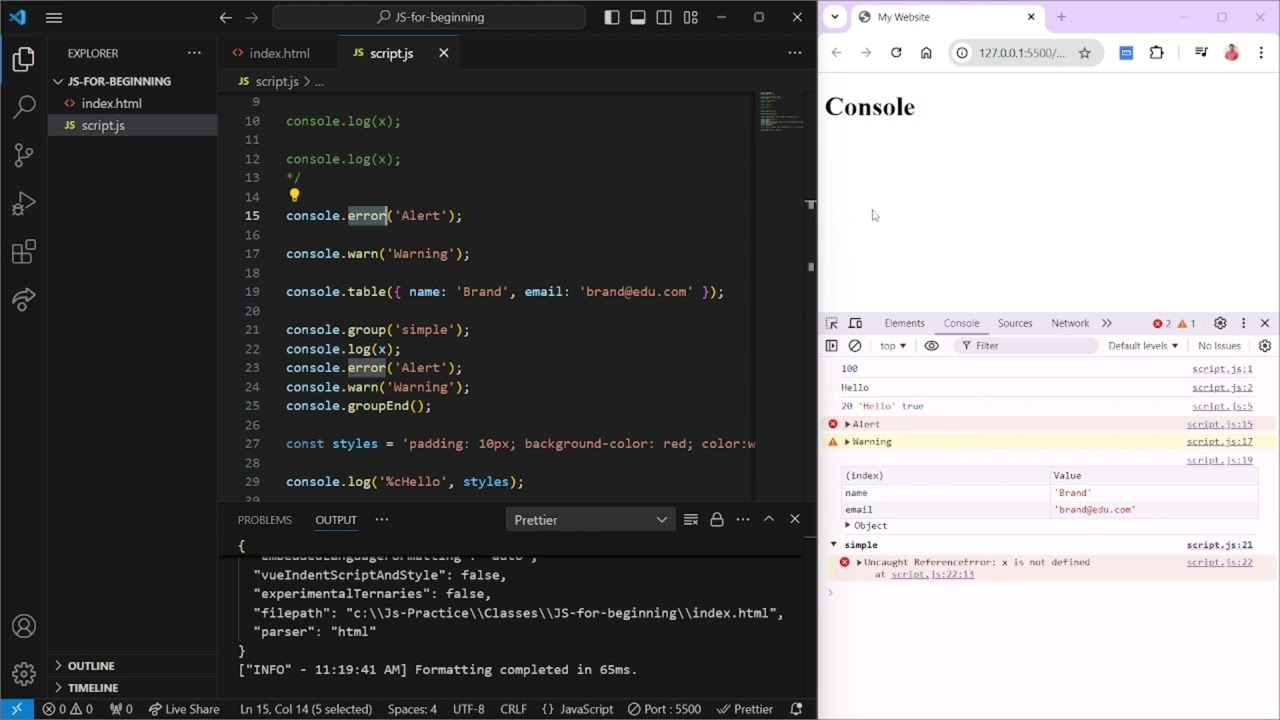Click the lightbulb code action icon
Screen dimensions: 1280x720
294,196
